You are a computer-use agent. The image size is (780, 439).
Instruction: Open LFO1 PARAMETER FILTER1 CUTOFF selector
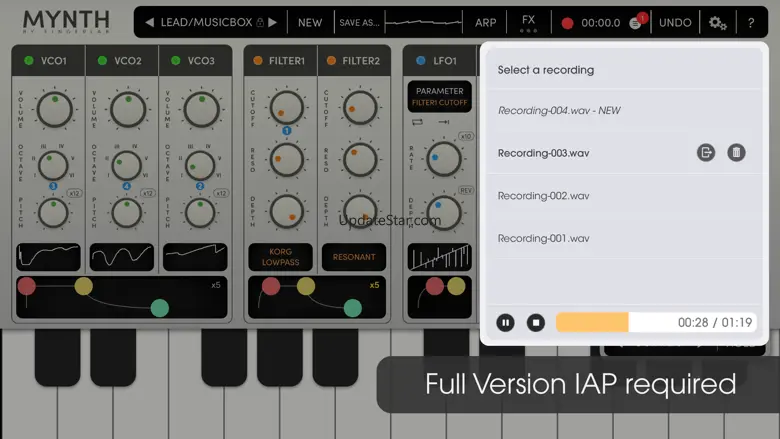tap(439, 96)
